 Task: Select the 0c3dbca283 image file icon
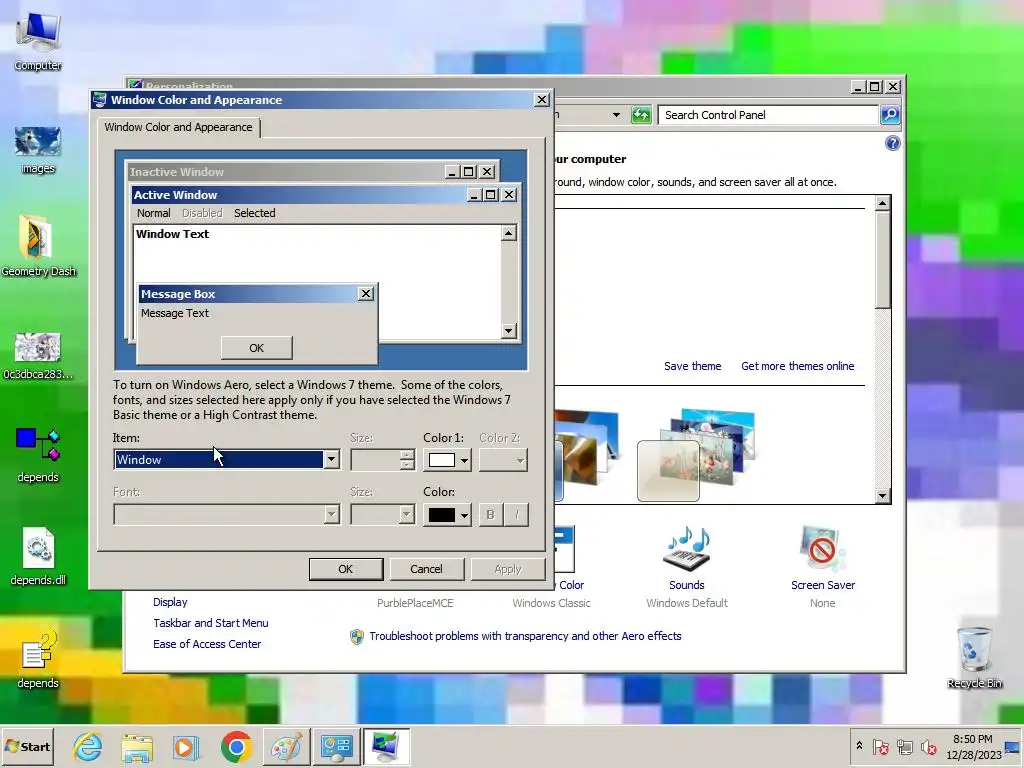pos(38,356)
